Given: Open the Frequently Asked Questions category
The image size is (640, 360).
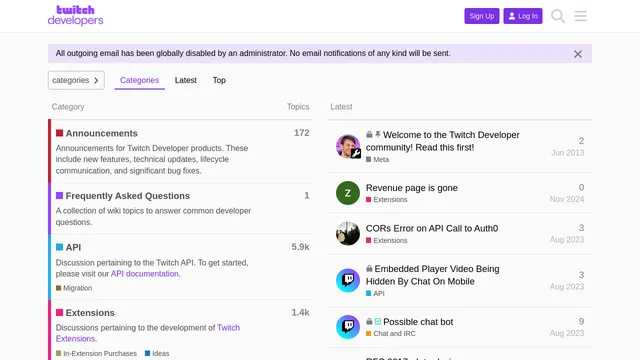Looking at the screenshot, I should 128,196.
